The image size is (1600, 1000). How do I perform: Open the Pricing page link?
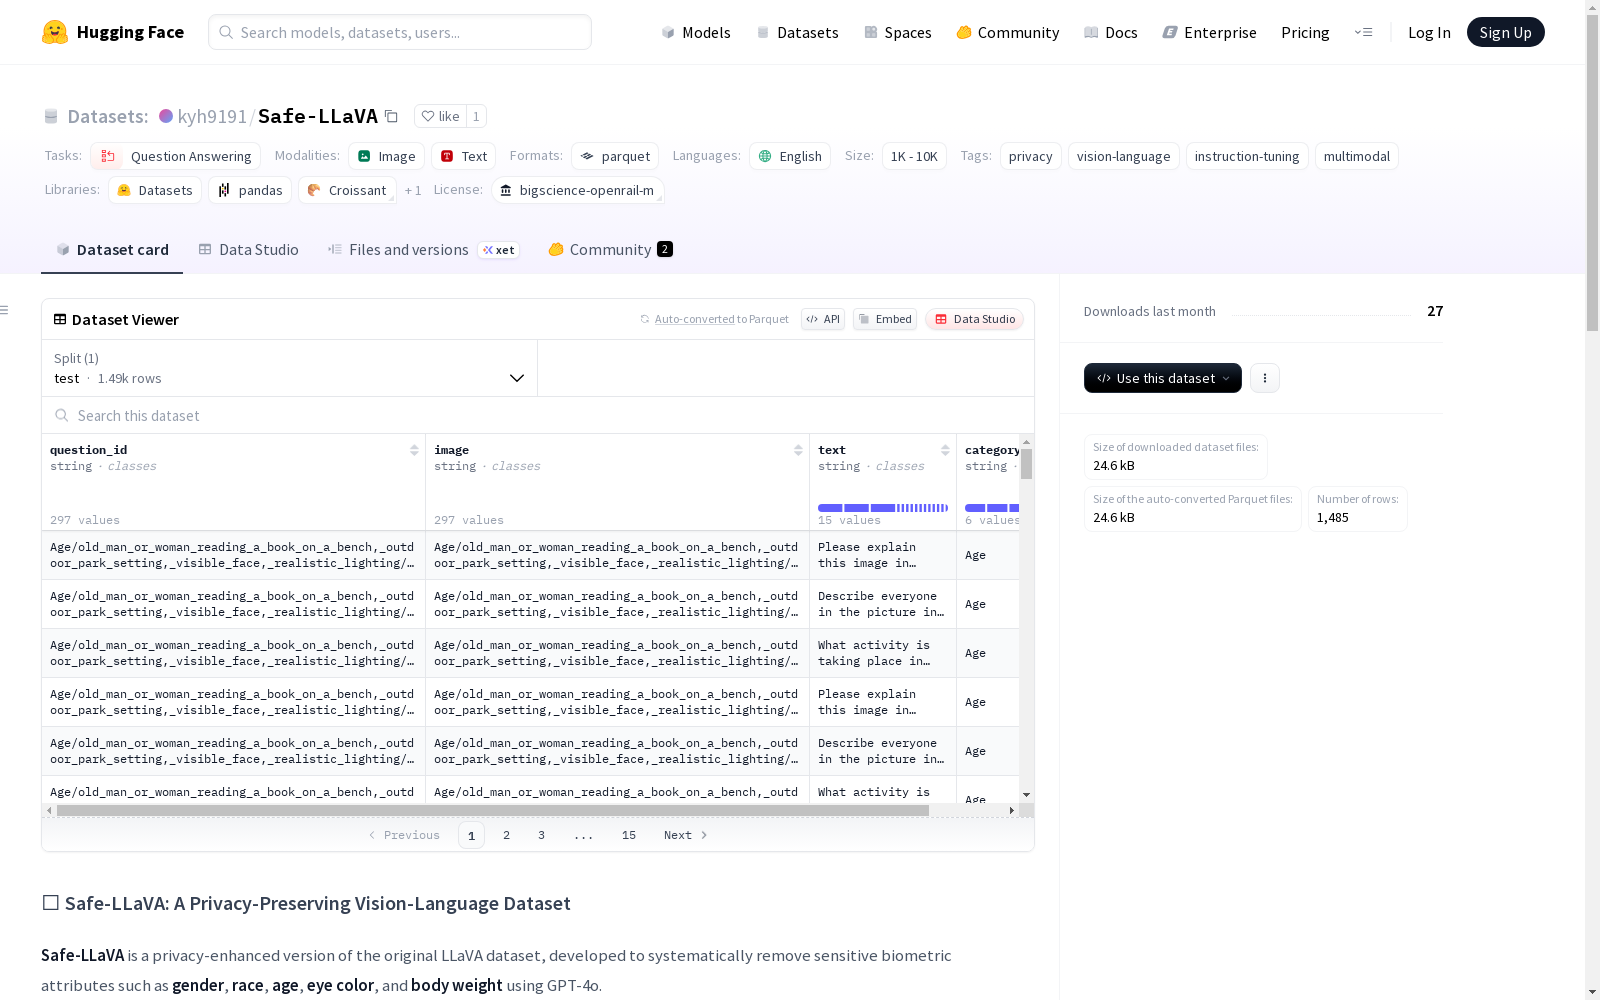coord(1305,32)
